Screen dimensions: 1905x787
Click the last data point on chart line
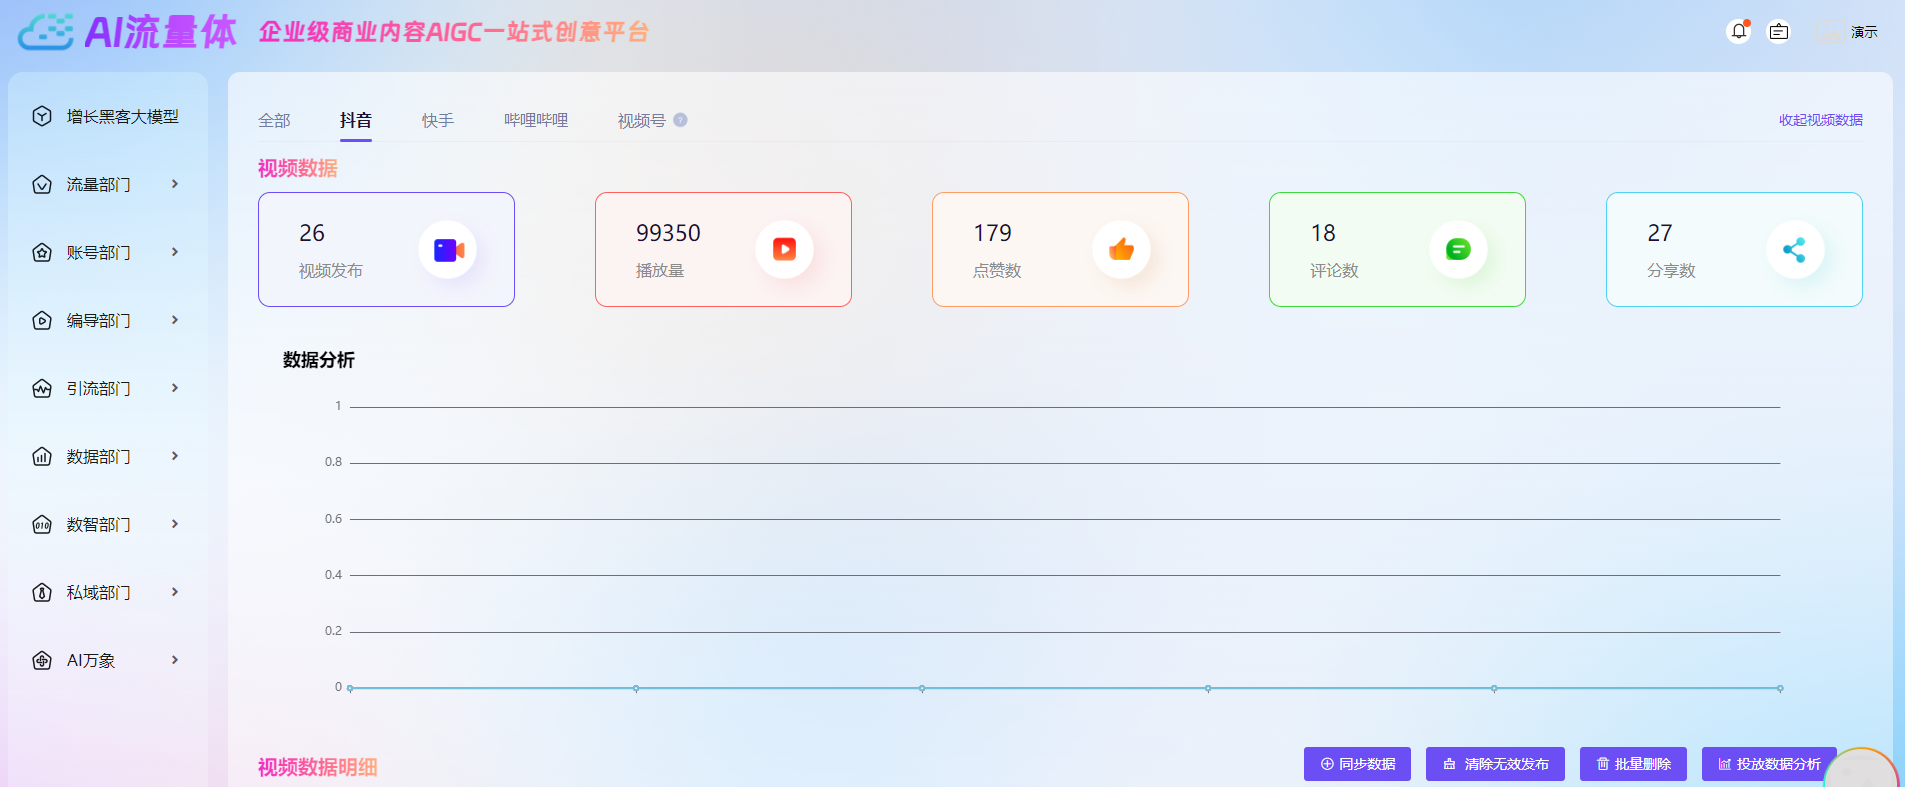[1780, 688]
